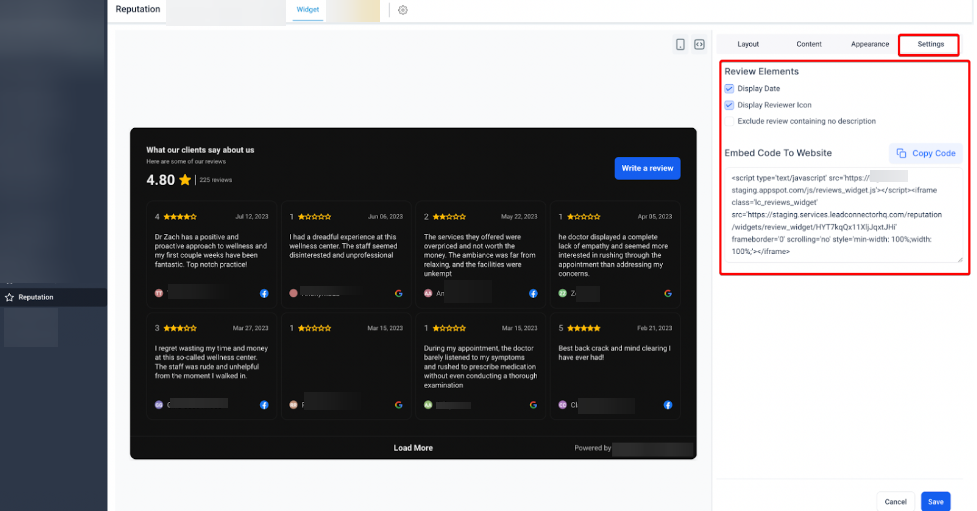Click reviewer avatar on Jun 06, 2023 review
Screen dimensions: 977x511
(x=293, y=293)
